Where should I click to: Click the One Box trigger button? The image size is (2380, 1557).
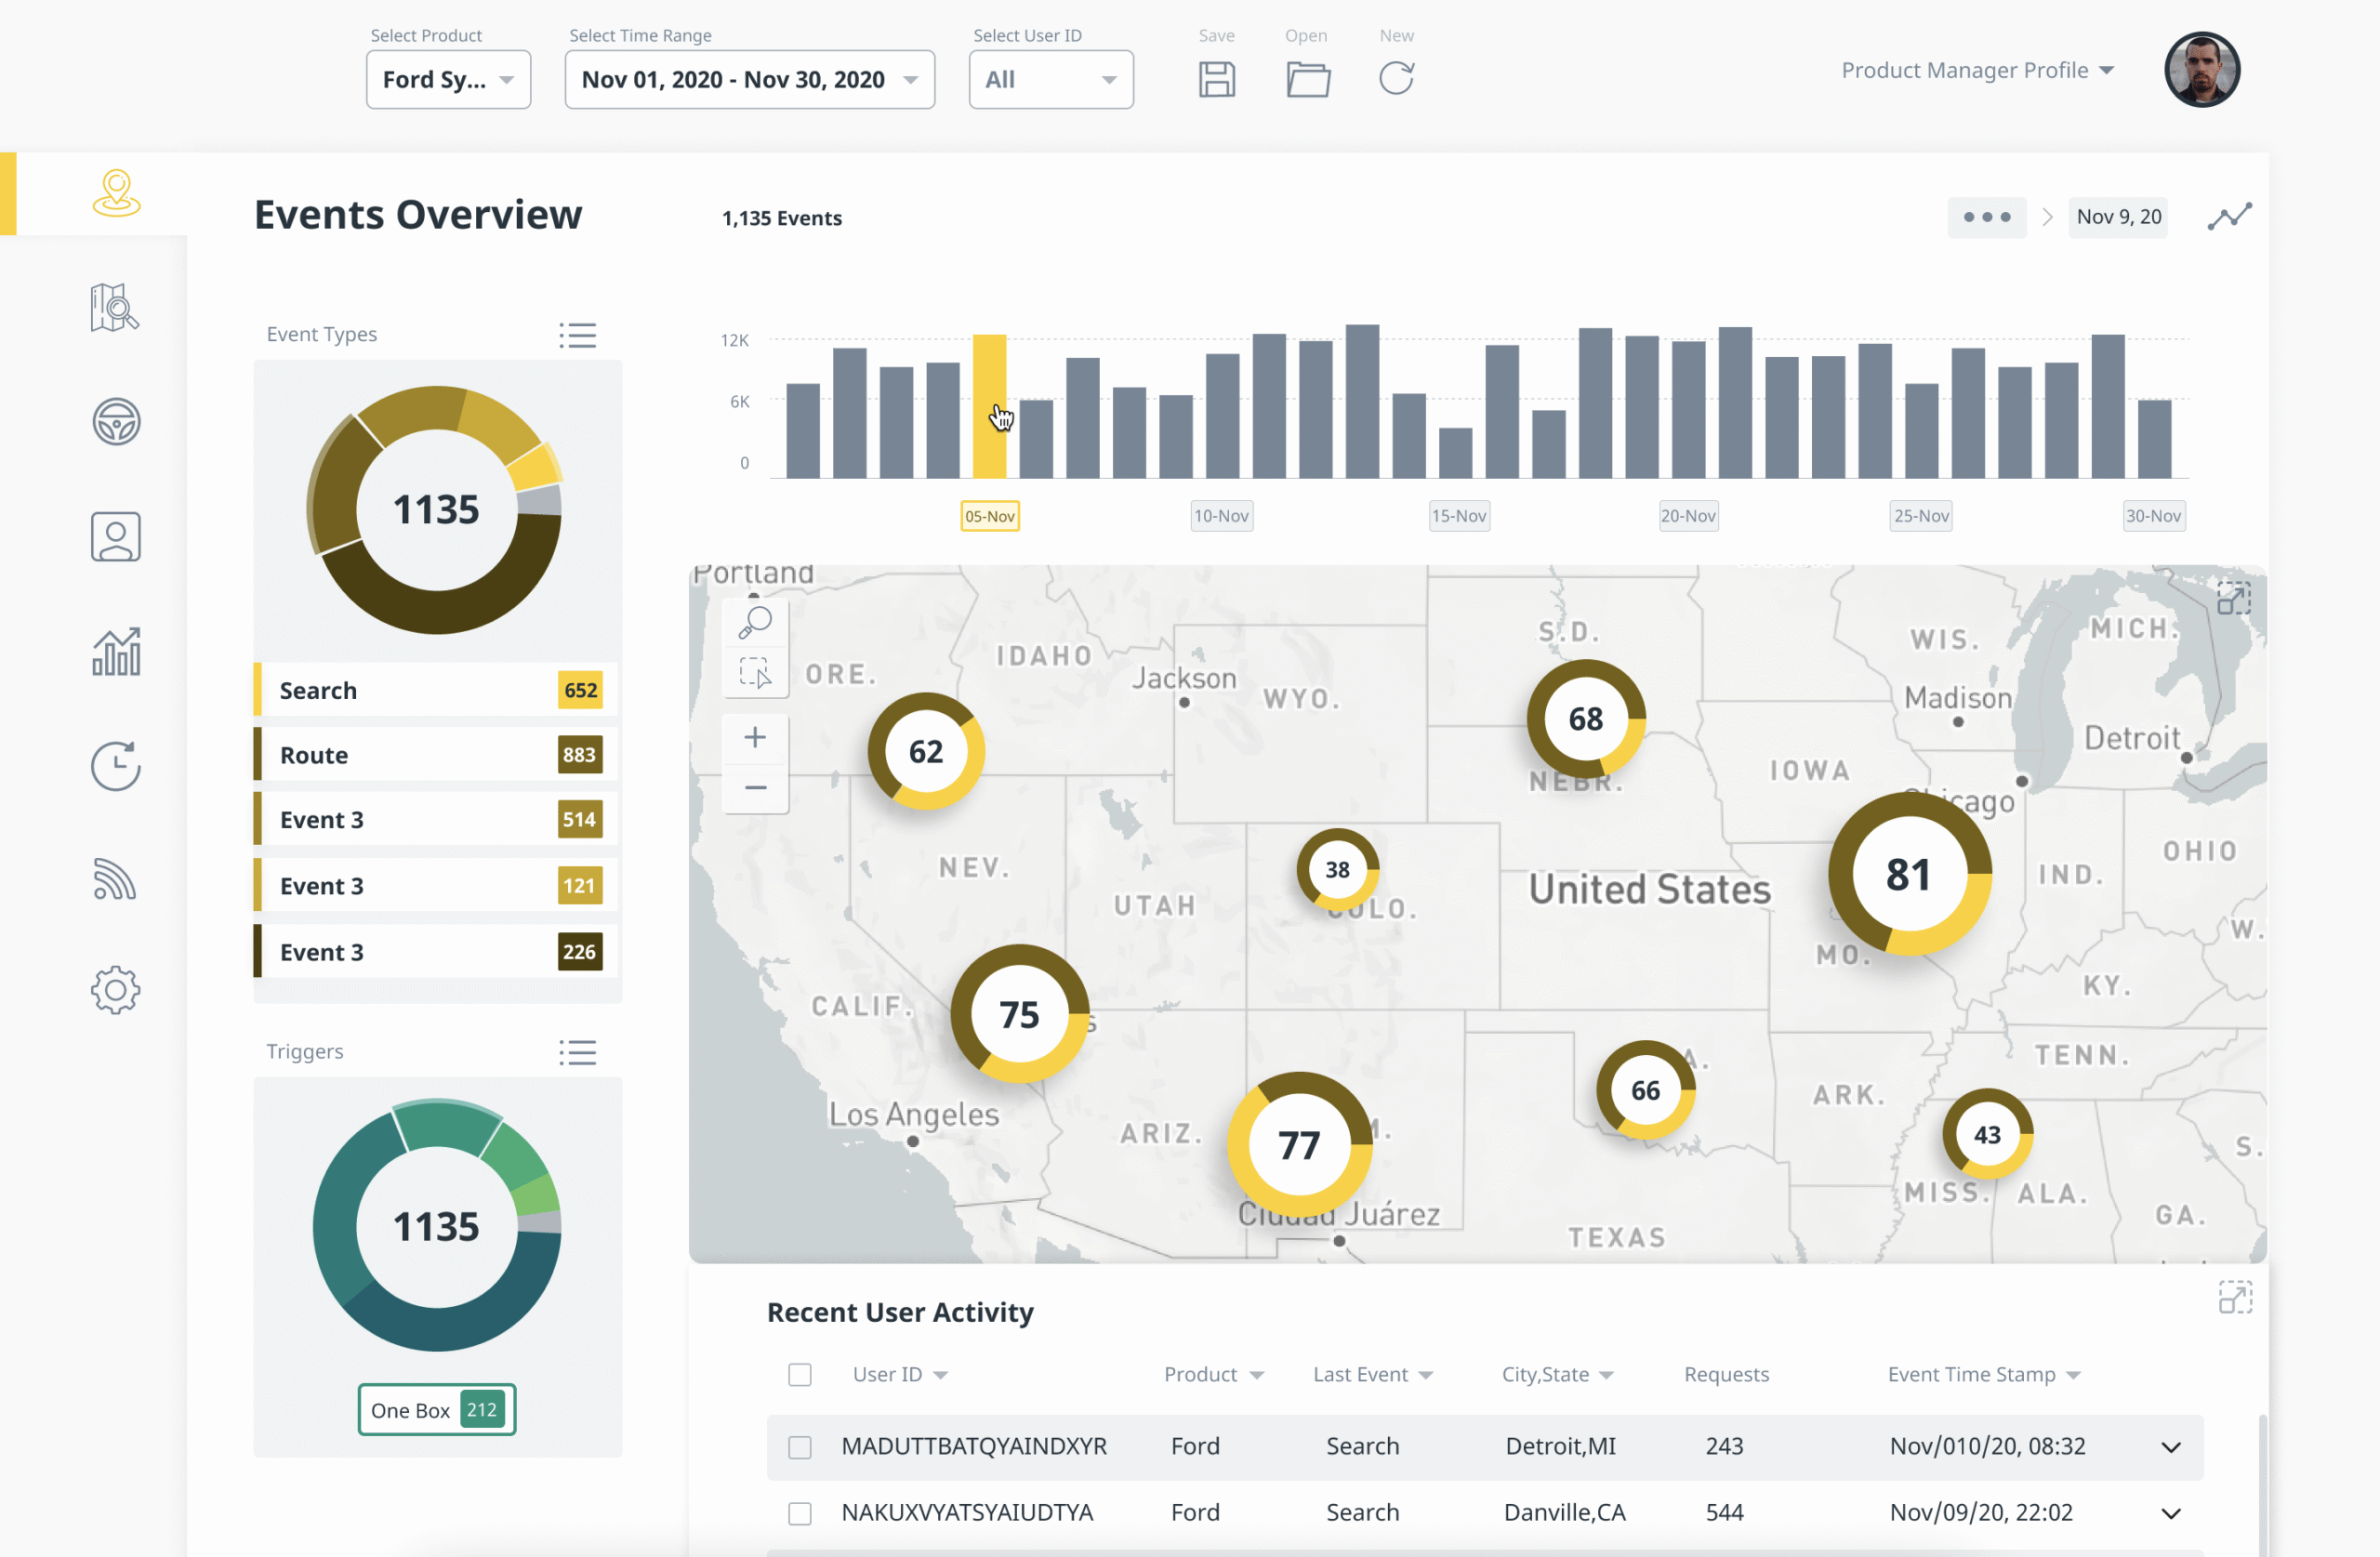coord(437,1410)
